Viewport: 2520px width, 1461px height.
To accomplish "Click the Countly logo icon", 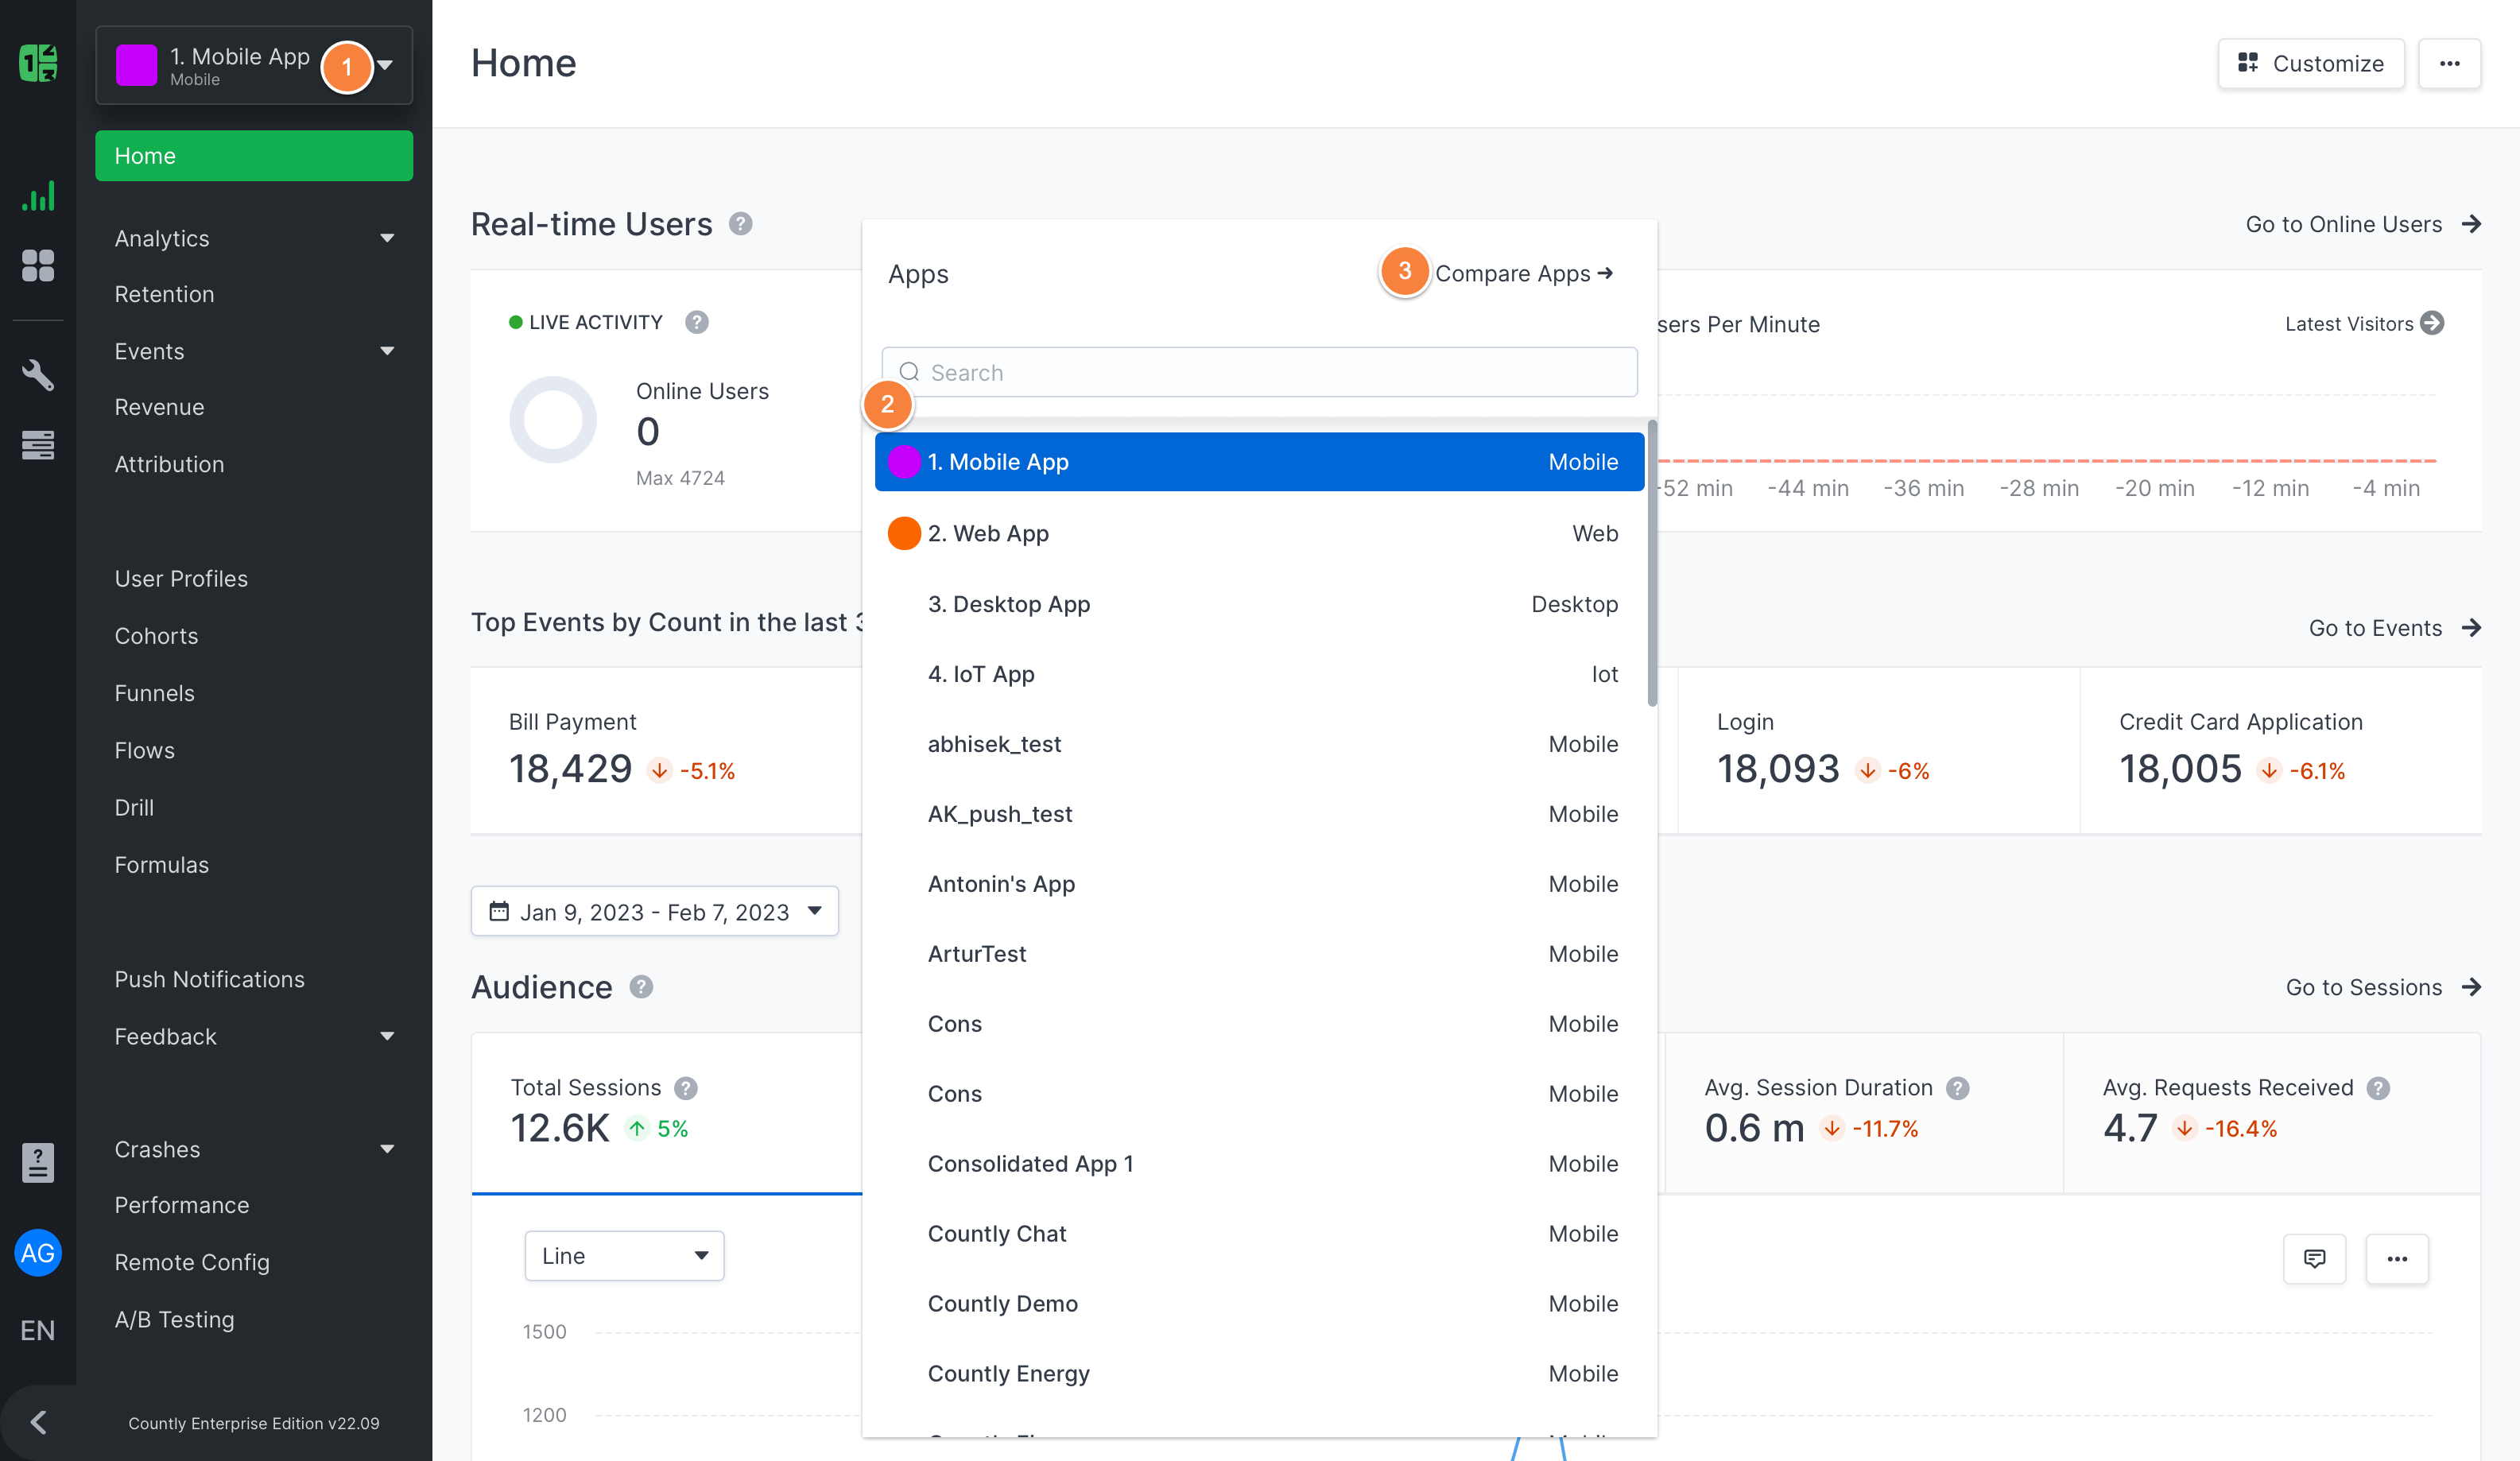I will [x=38, y=63].
